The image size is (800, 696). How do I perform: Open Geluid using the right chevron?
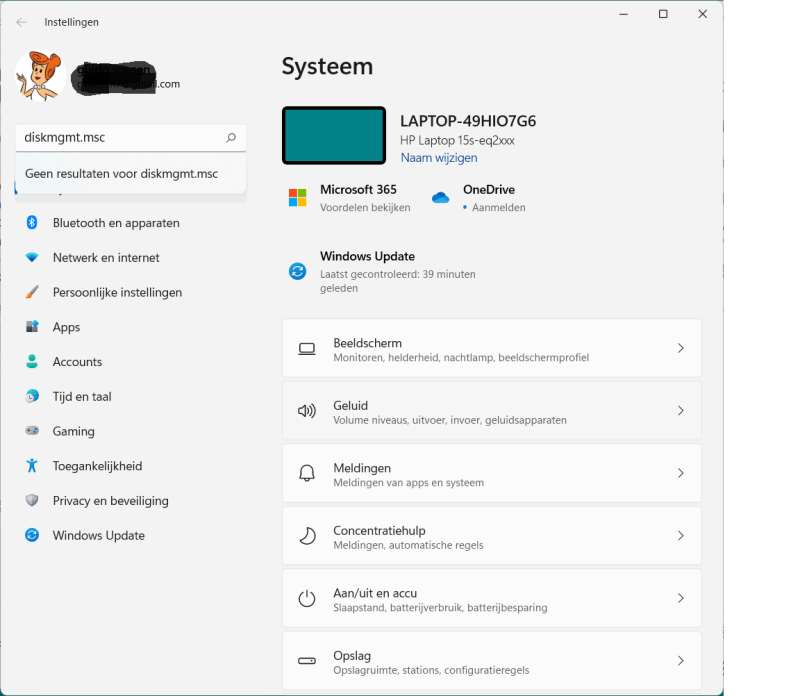click(680, 411)
